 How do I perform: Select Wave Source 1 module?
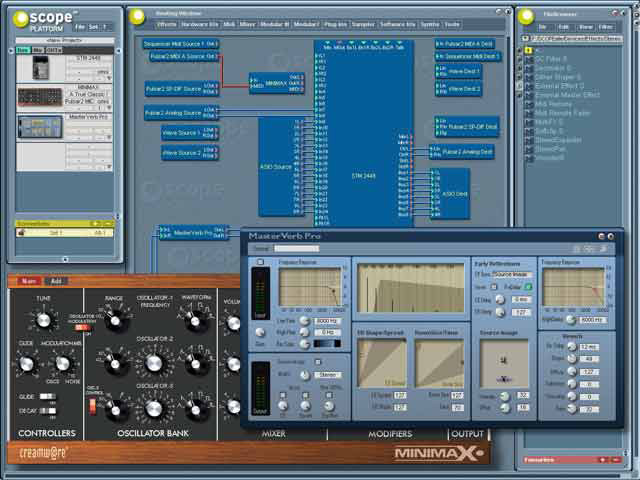[190, 133]
